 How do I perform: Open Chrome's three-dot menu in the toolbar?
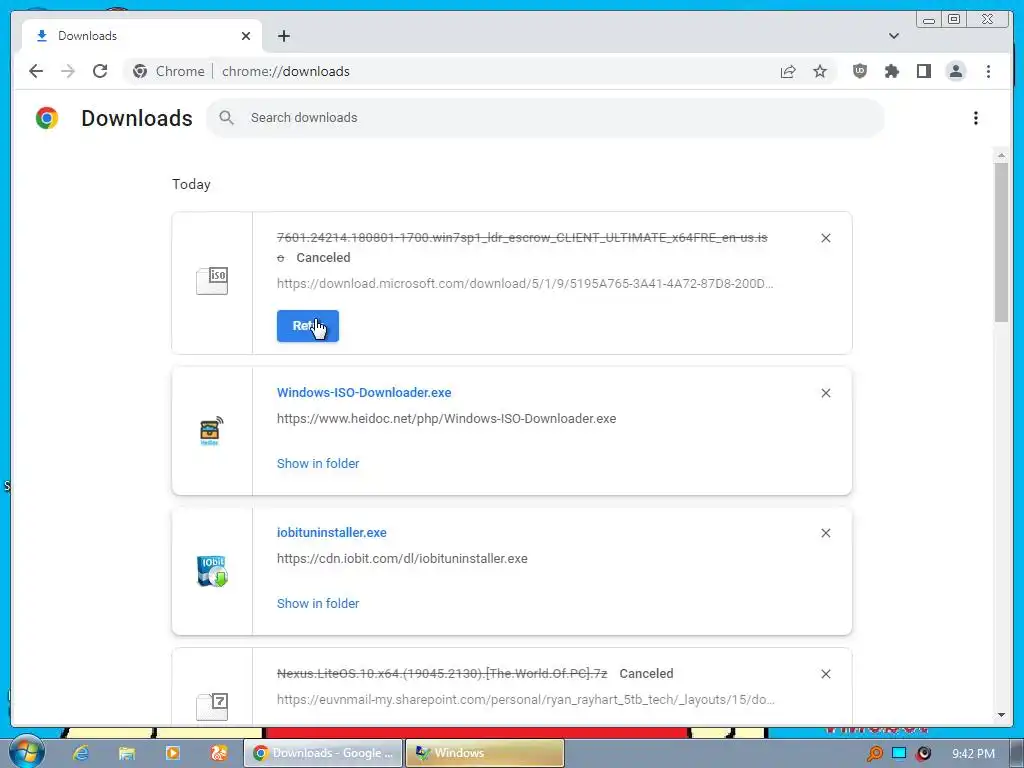point(988,71)
